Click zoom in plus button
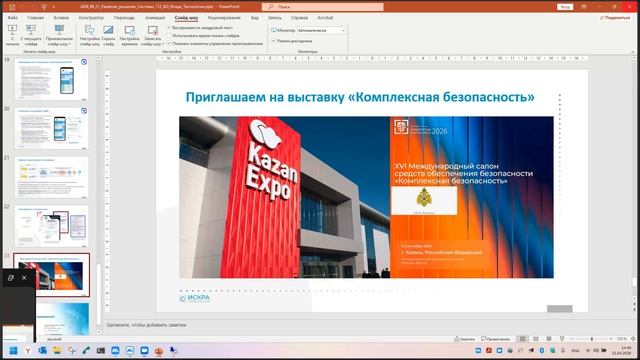 tap(611, 339)
